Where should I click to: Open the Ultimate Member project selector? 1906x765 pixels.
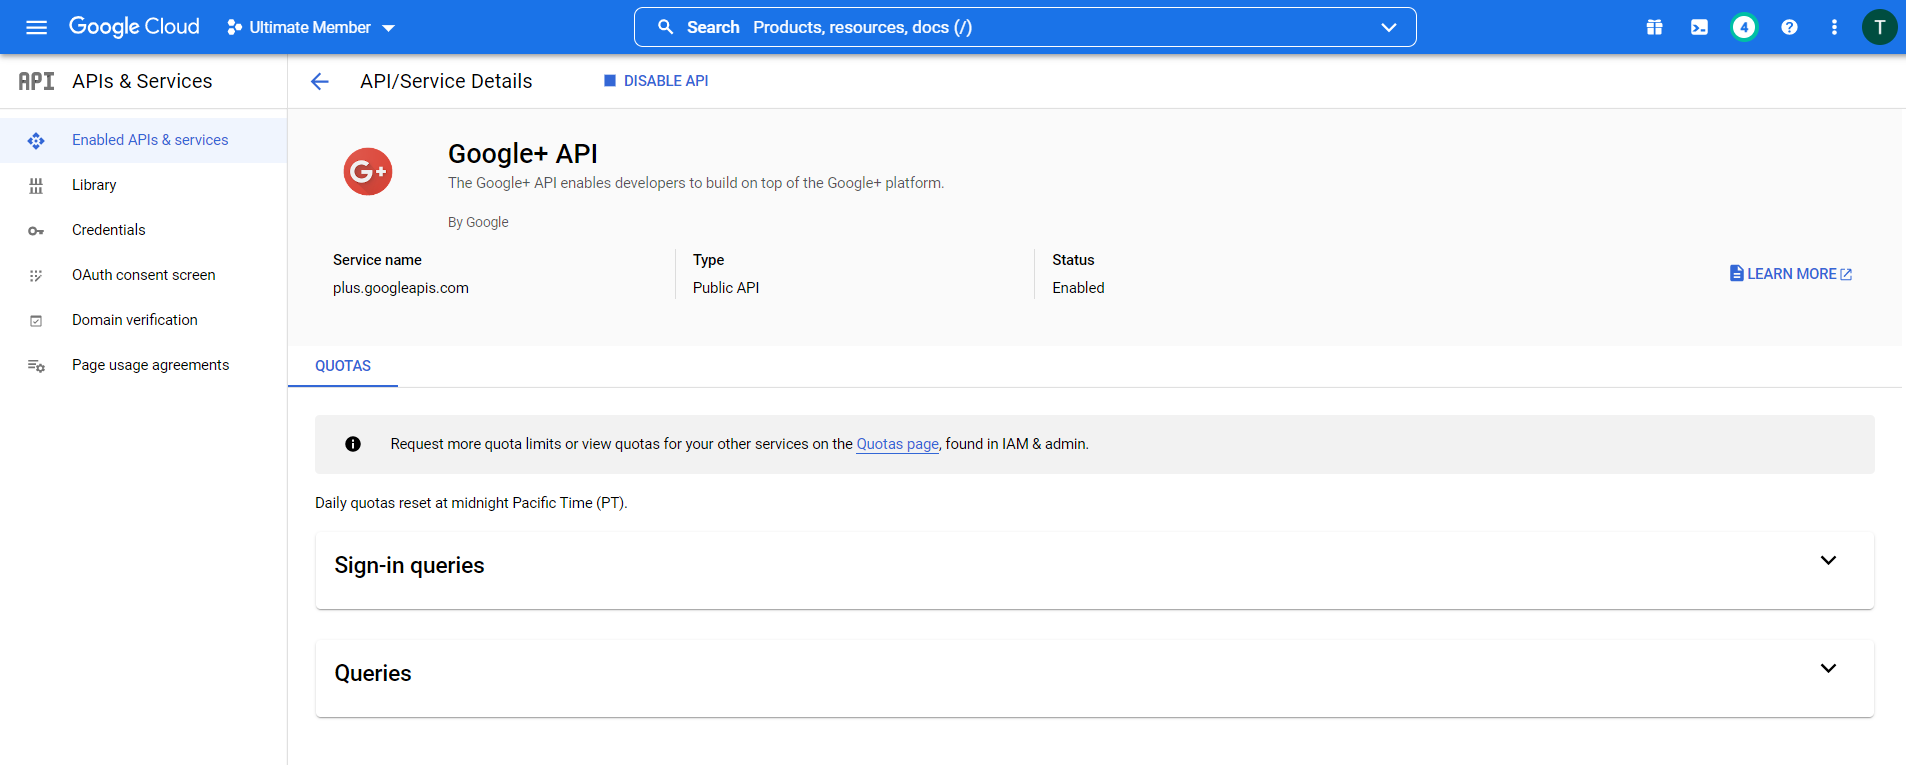click(x=311, y=27)
